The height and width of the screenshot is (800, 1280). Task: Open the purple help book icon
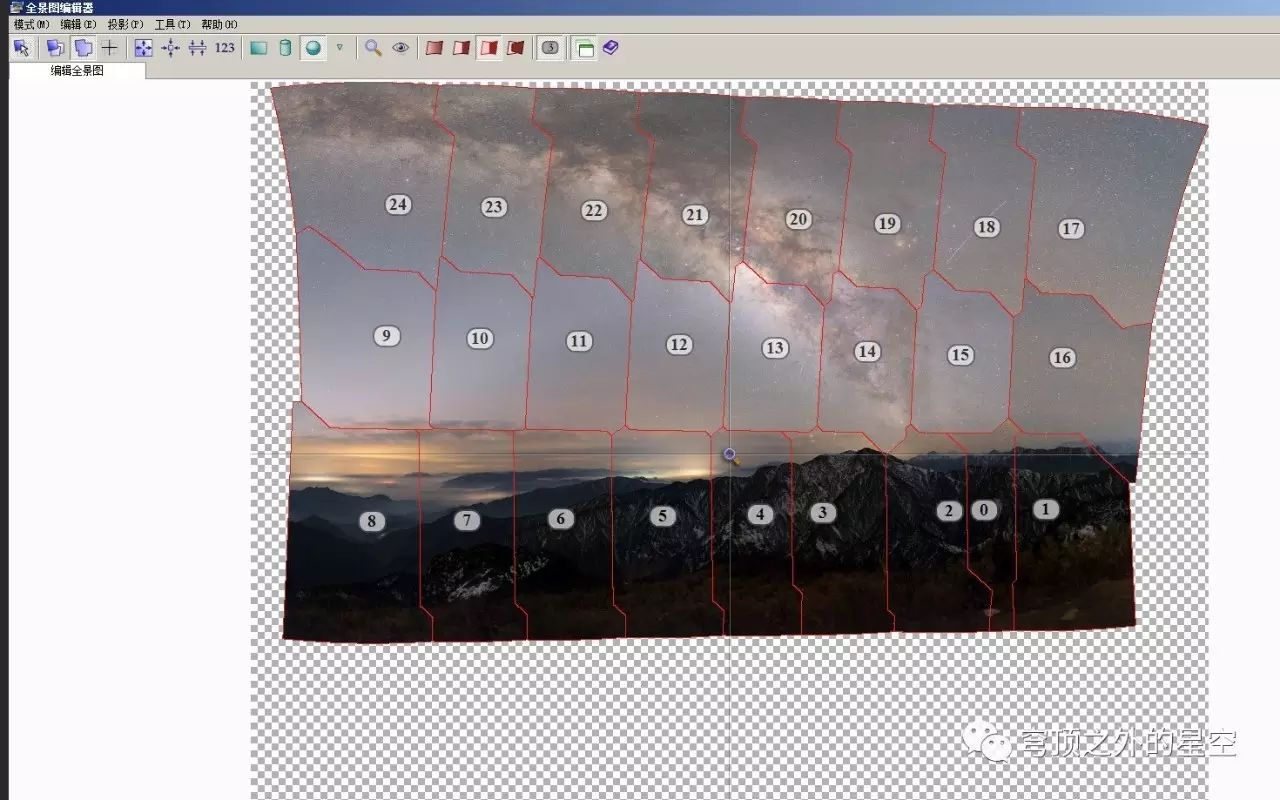click(611, 47)
